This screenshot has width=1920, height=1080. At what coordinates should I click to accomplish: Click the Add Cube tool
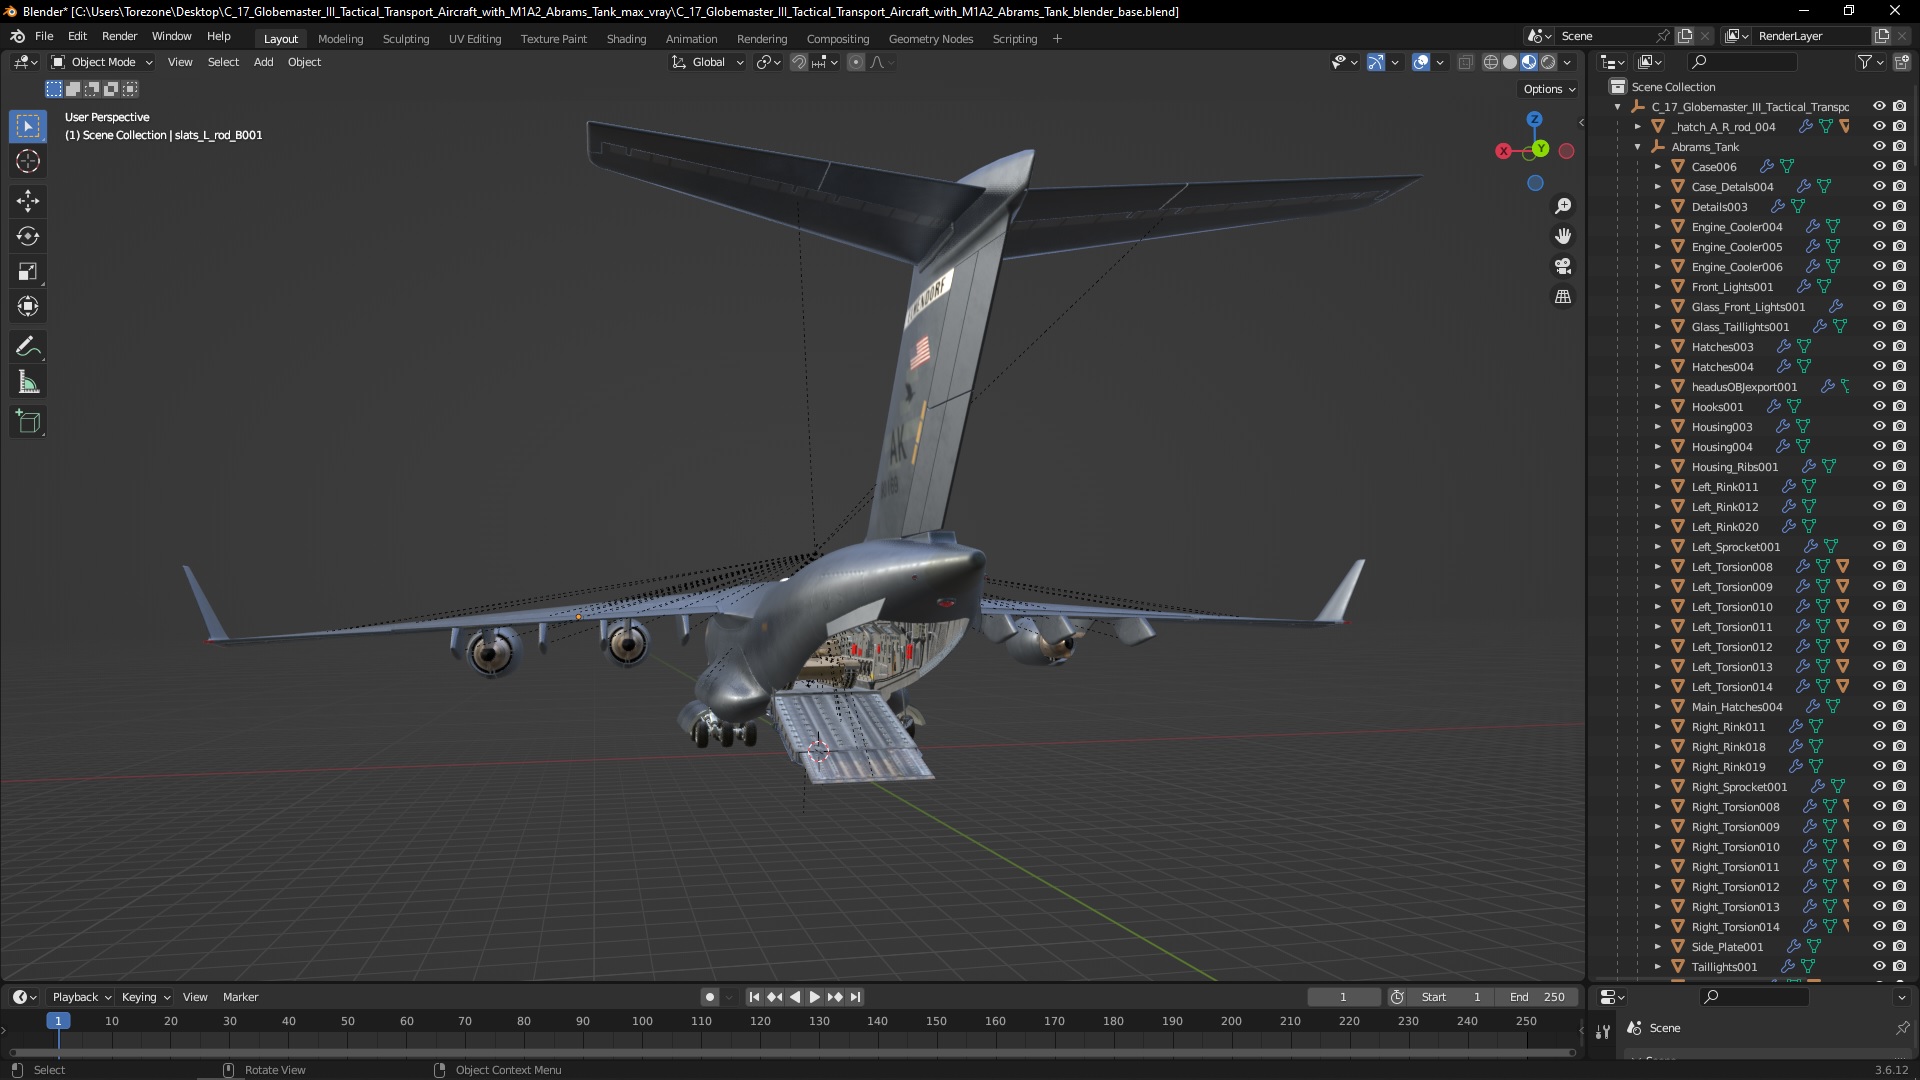click(x=28, y=422)
